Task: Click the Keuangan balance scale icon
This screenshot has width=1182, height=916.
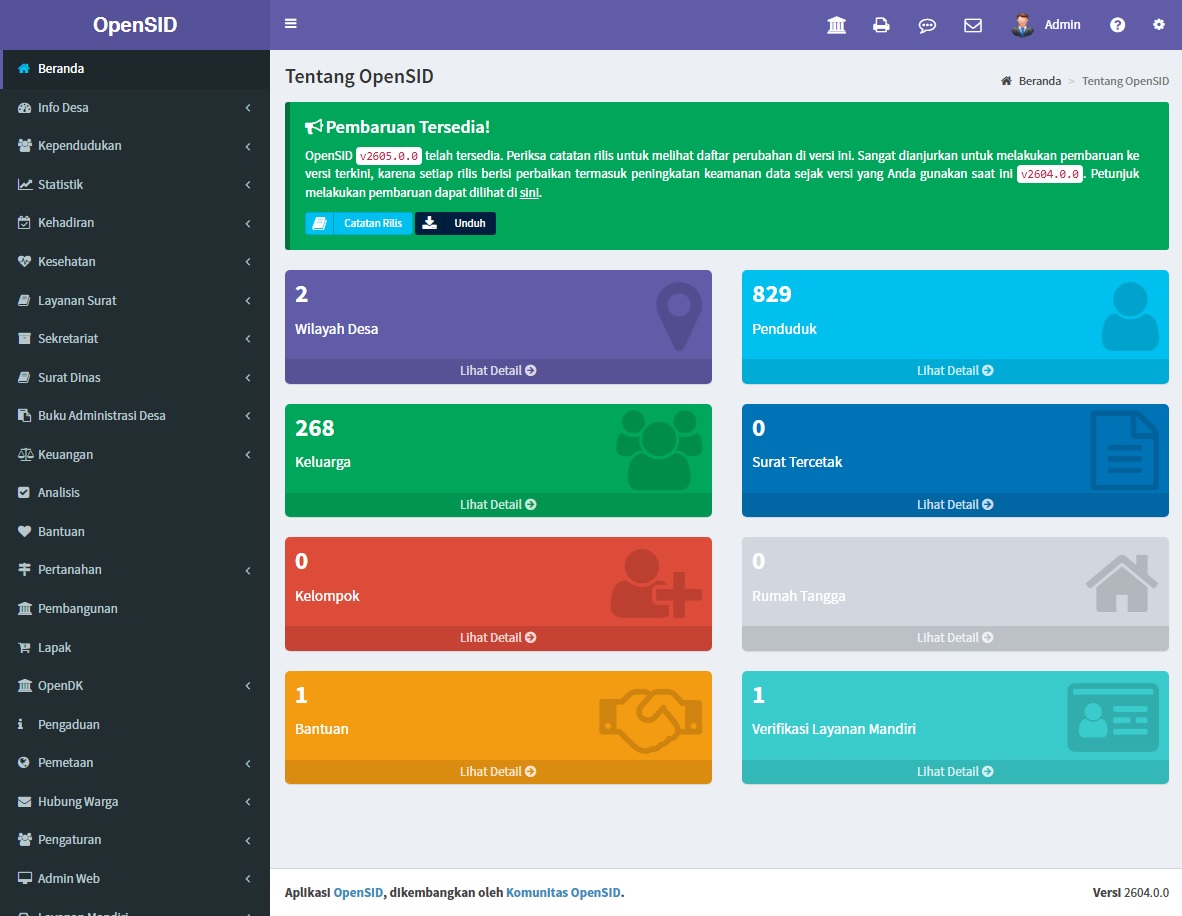Action: coord(25,455)
